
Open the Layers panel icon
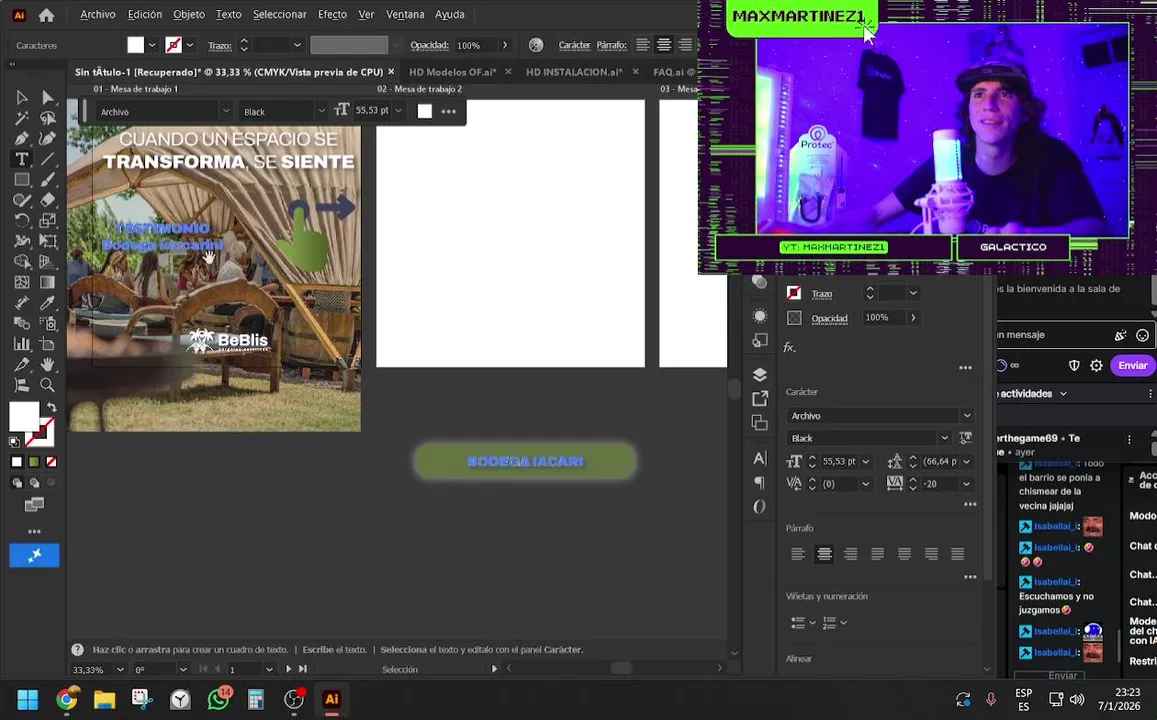click(759, 375)
